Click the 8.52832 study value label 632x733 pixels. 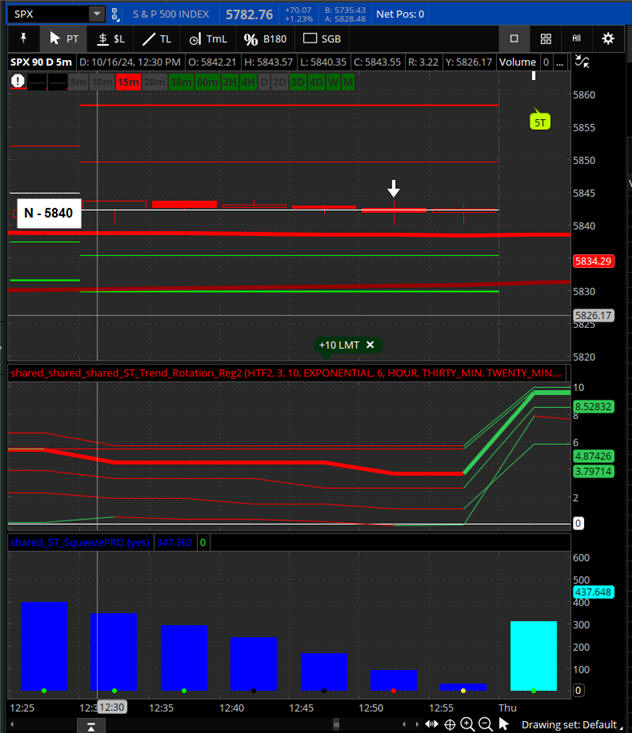[x=593, y=407]
